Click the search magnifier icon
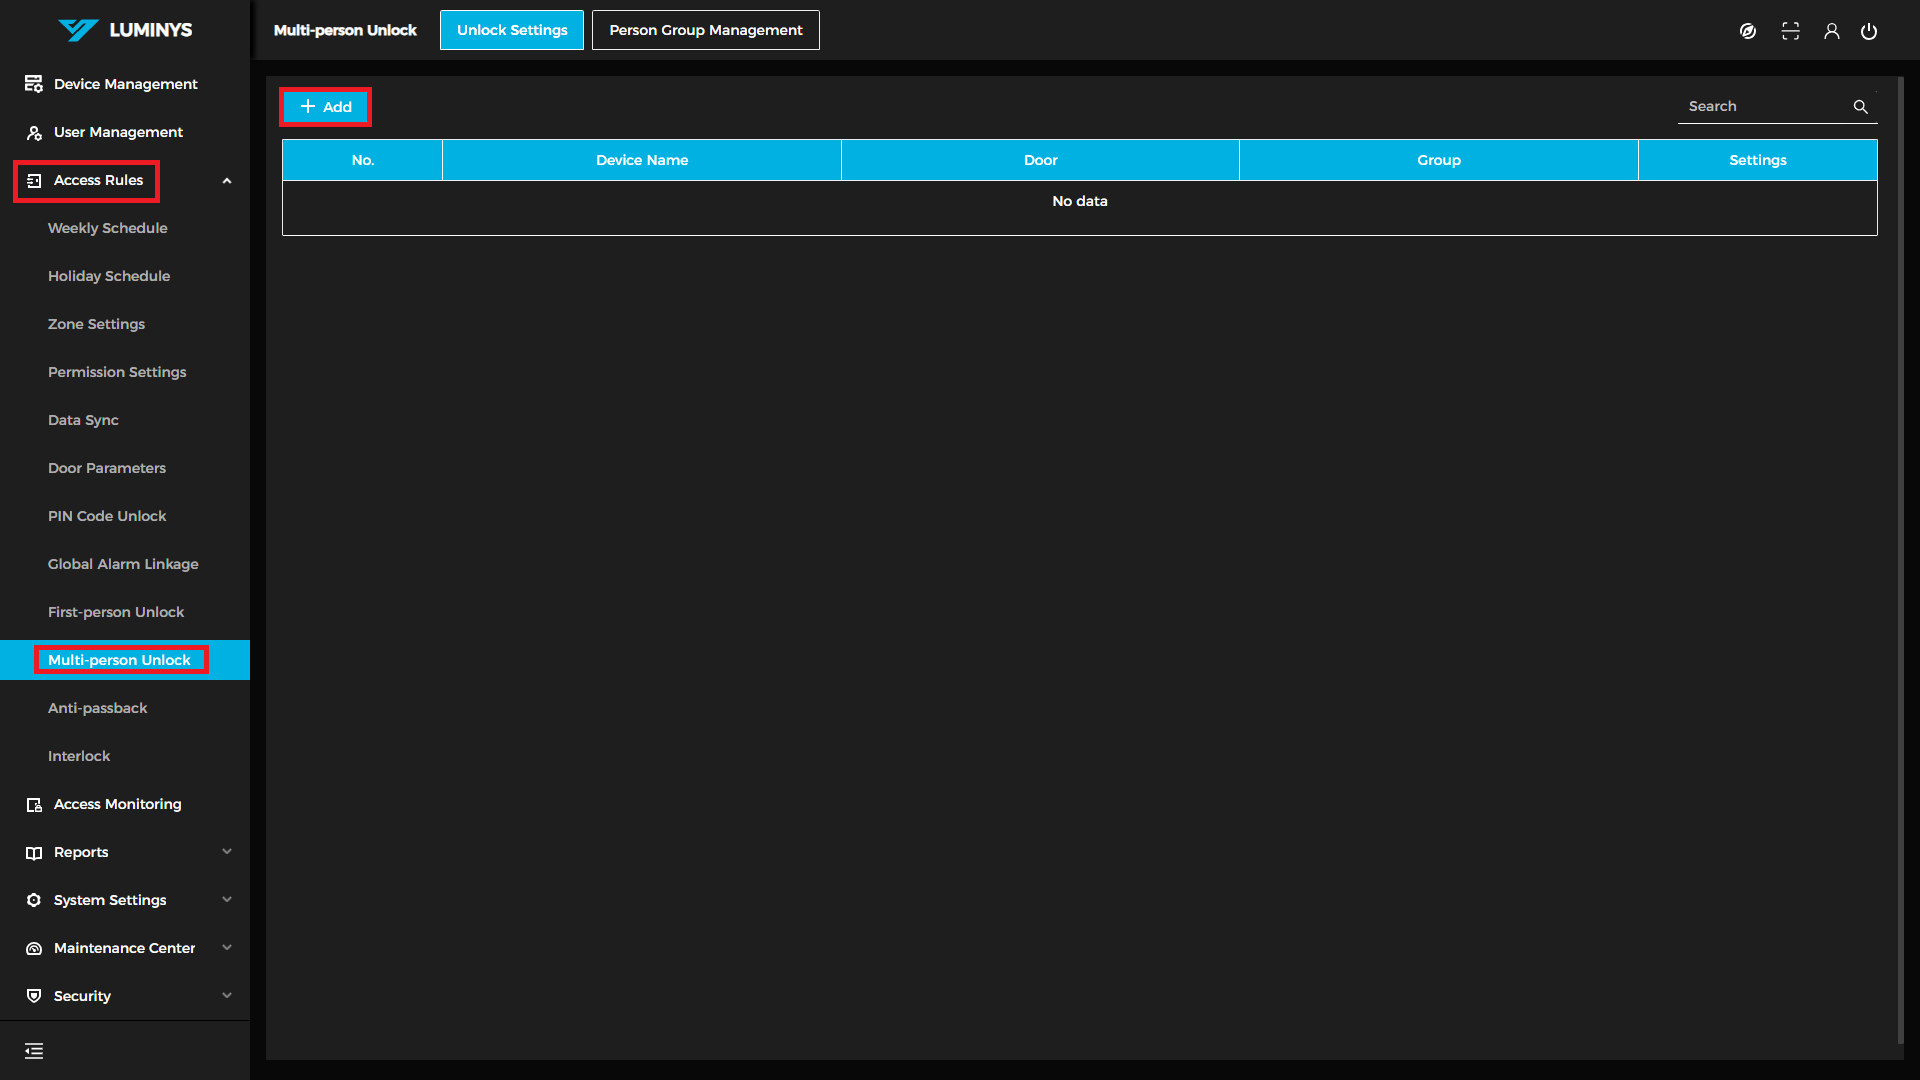This screenshot has width=1920, height=1080. (x=1860, y=107)
